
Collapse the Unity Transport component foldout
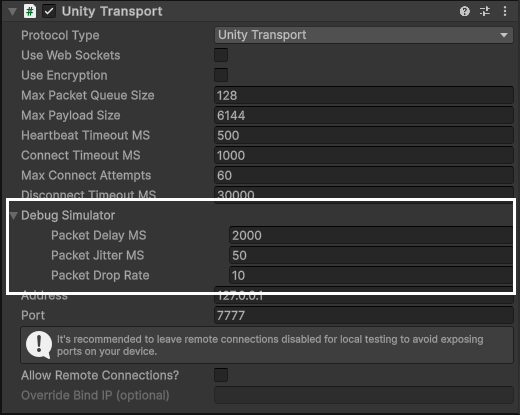pyautogui.click(x=12, y=12)
